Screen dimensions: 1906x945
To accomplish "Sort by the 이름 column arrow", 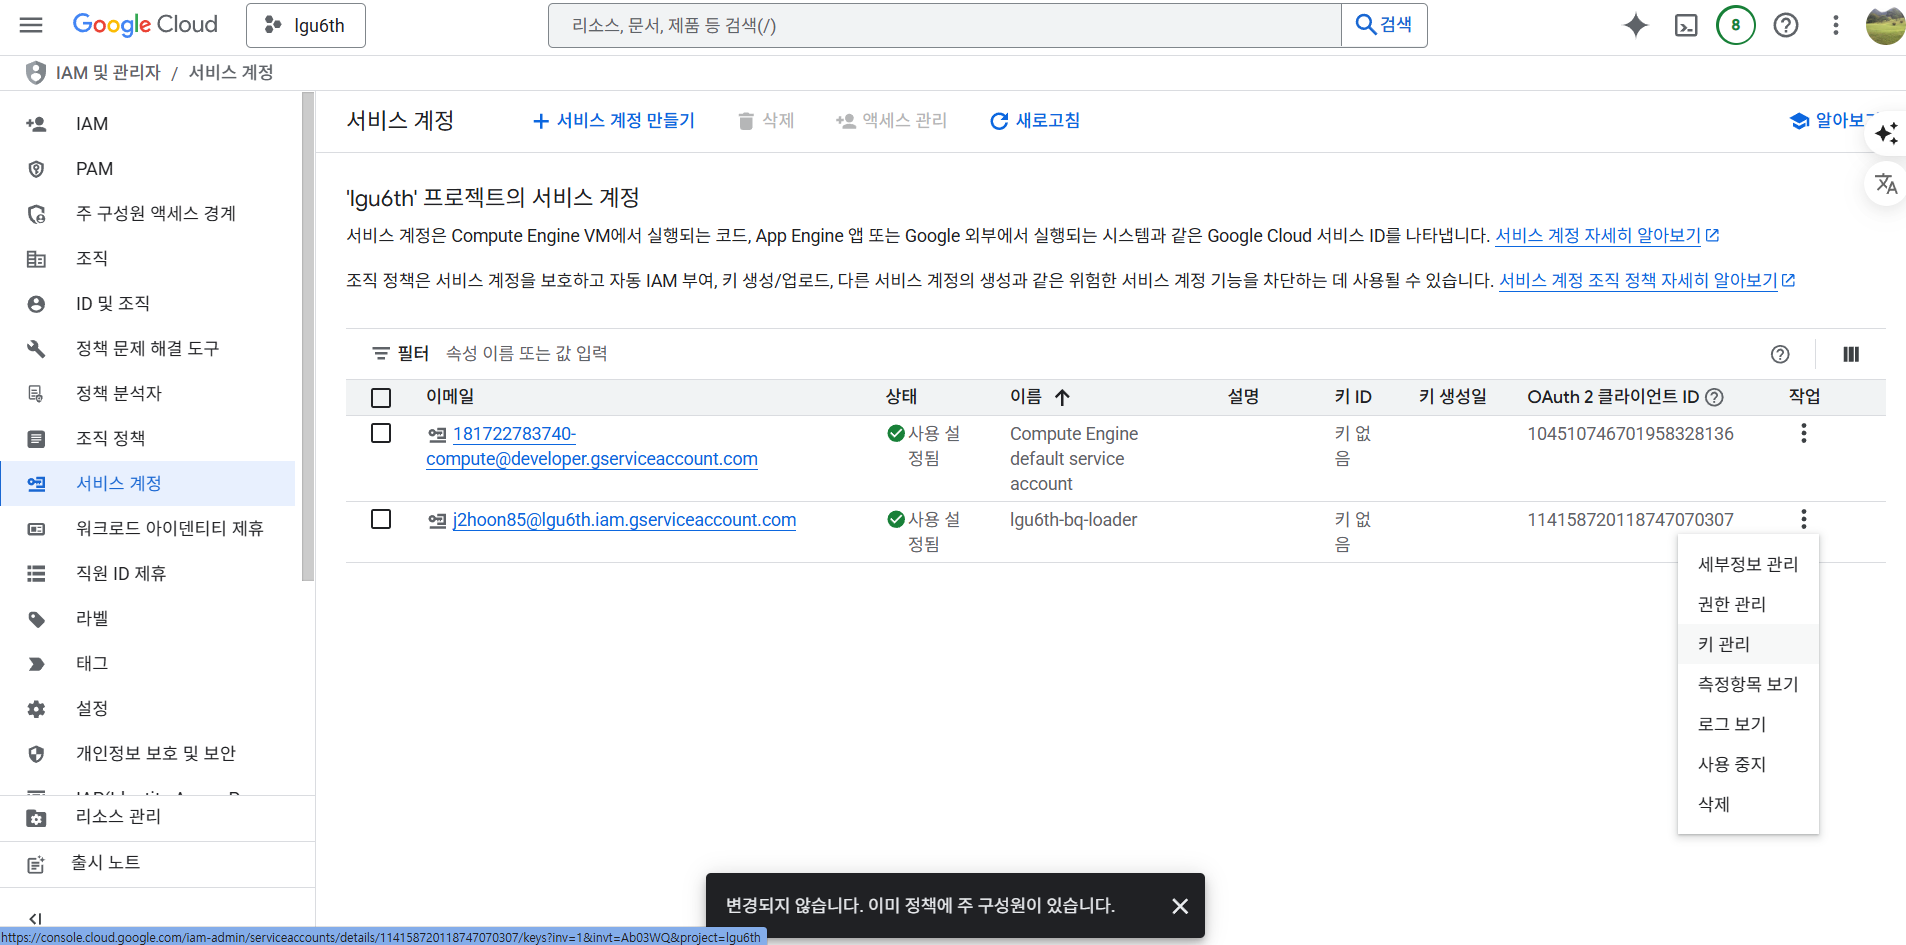I will [x=1062, y=397].
